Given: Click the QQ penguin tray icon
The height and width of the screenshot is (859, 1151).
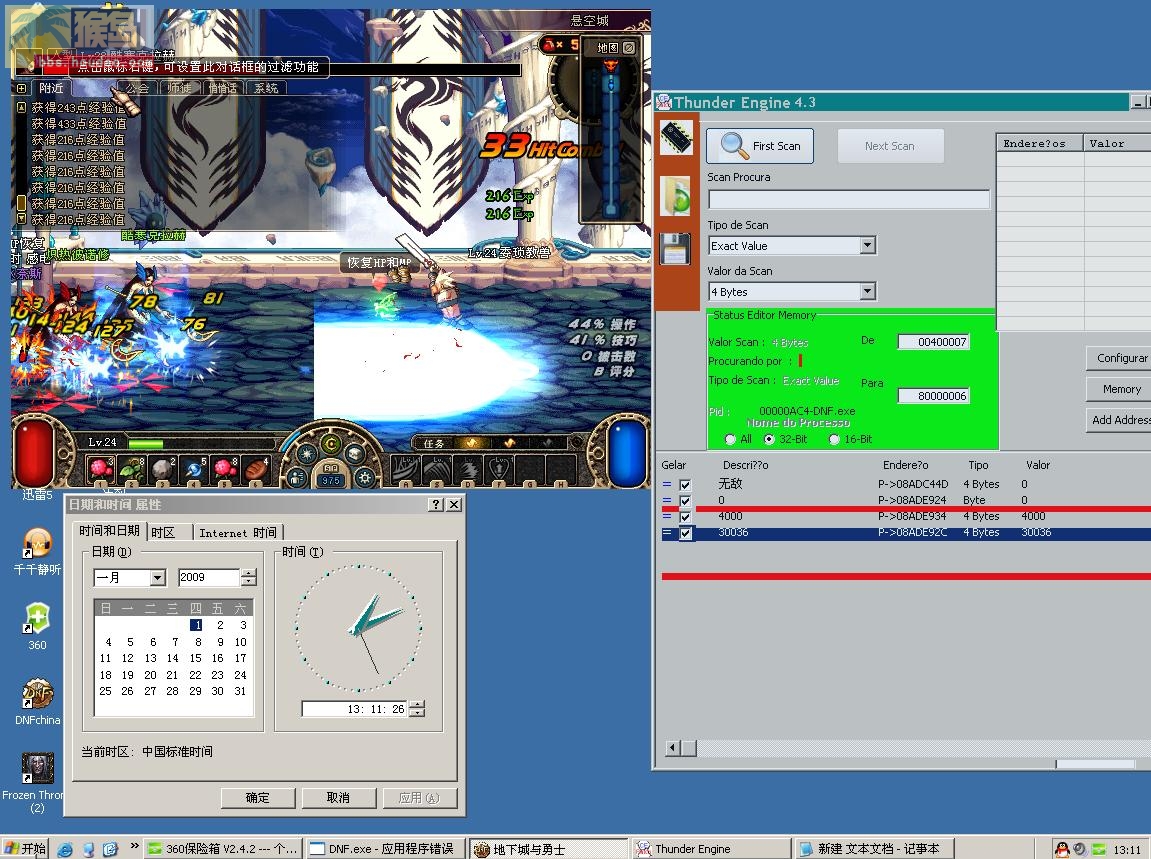Looking at the screenshot, I should [x=1061, y=849].
